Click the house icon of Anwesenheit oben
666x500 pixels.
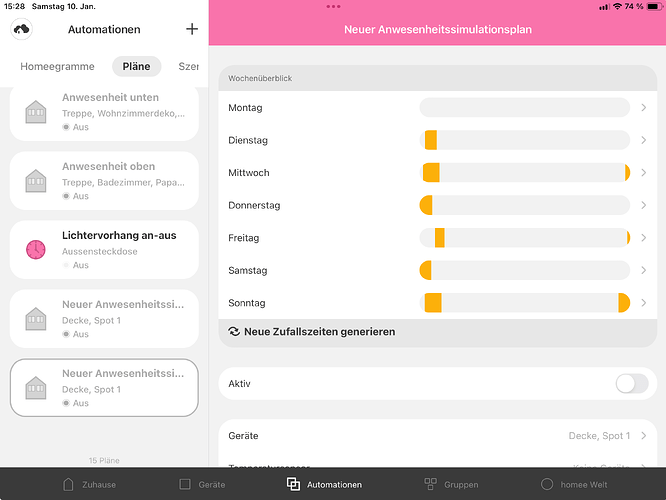[x=36, y=181]
